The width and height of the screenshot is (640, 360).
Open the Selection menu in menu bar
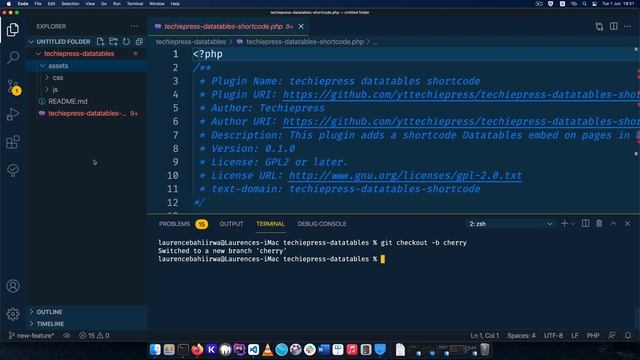[x=70, y=4]
